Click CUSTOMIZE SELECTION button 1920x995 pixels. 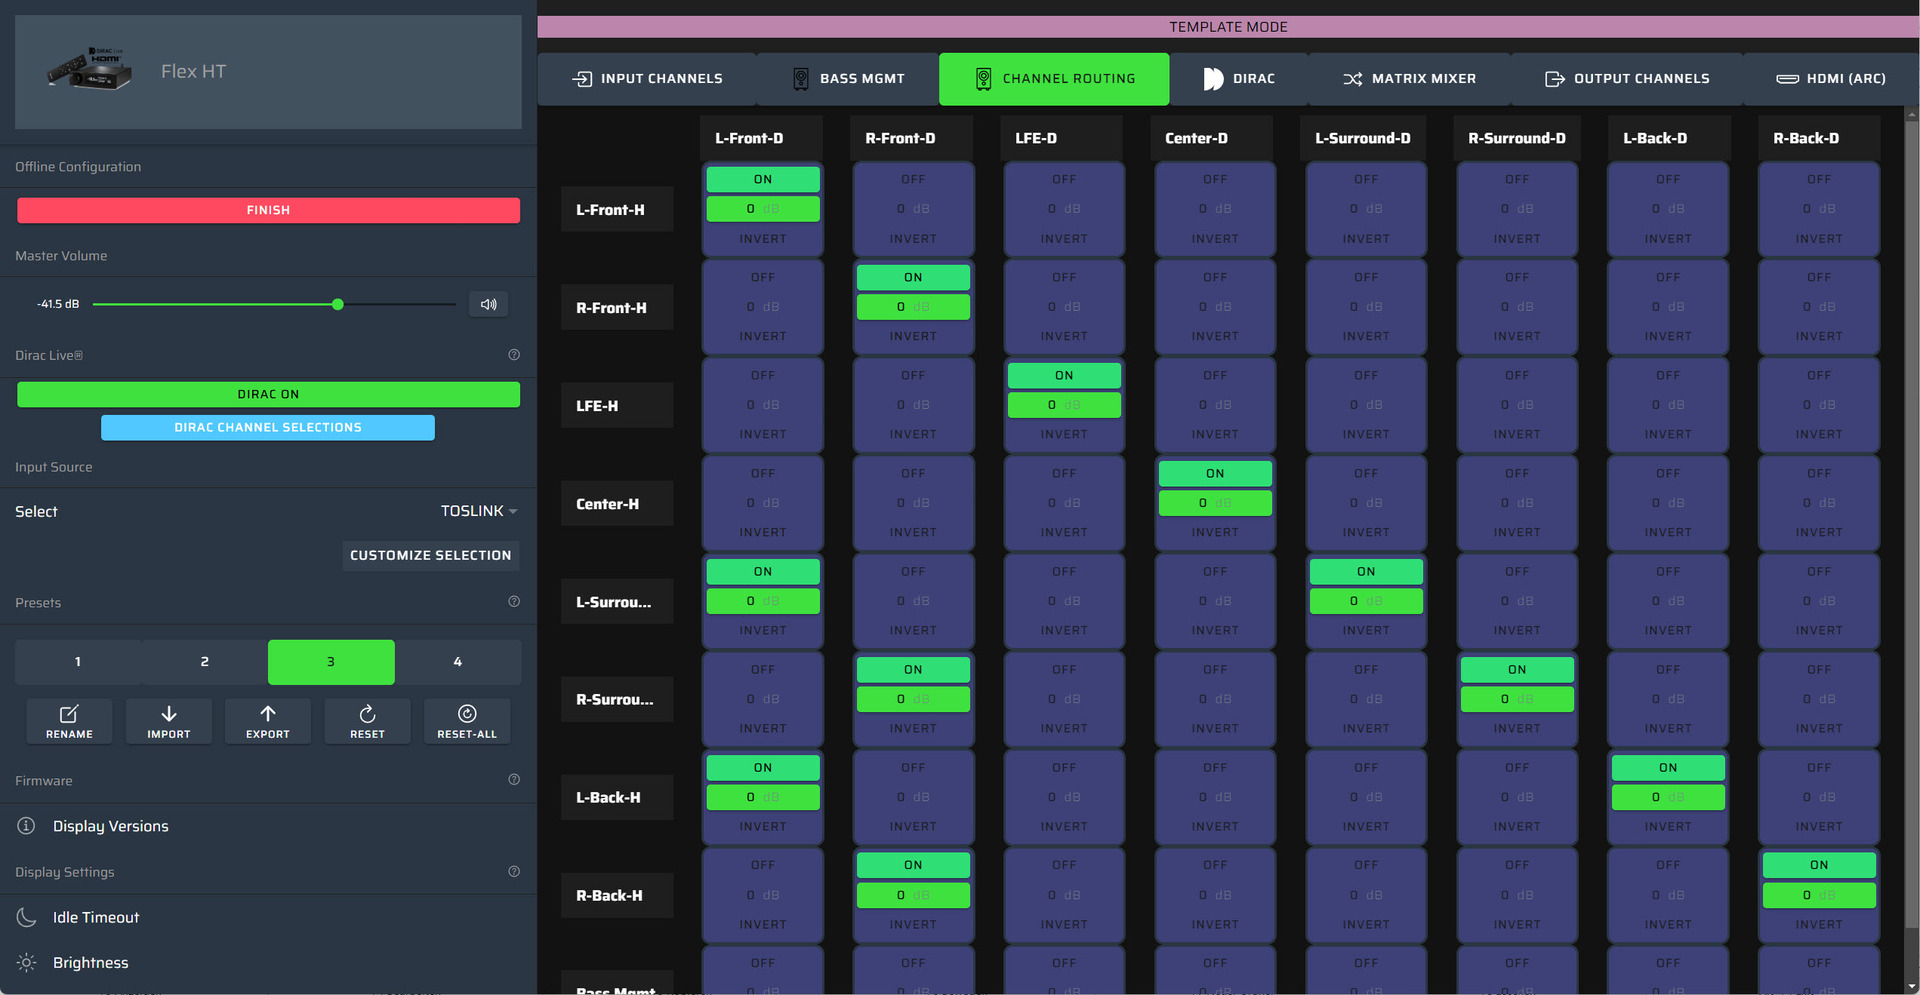(x=430, y=555)
